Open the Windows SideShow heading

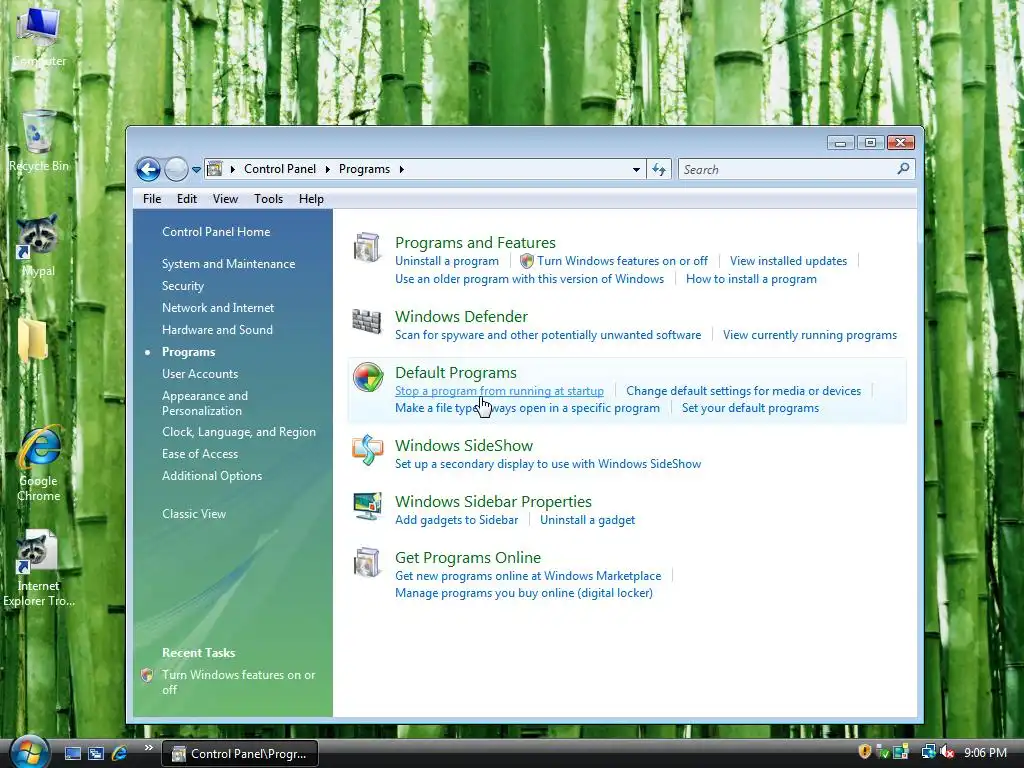[464, 446]
